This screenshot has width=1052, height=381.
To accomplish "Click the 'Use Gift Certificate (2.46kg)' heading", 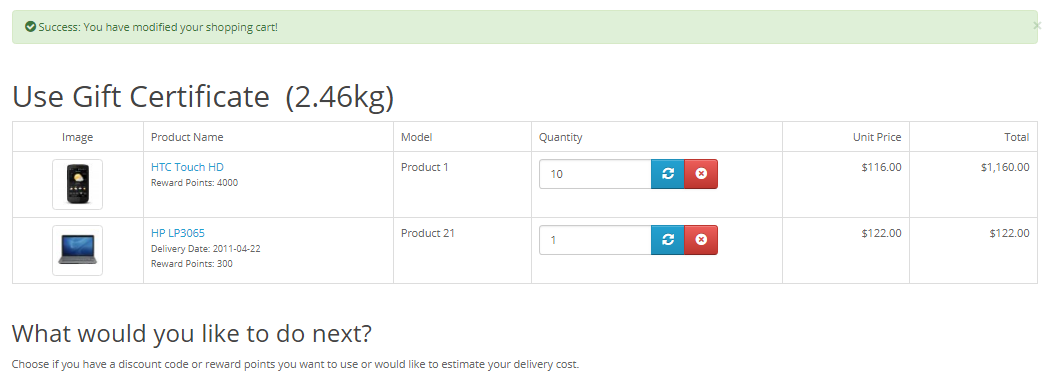I will [203, 97].
